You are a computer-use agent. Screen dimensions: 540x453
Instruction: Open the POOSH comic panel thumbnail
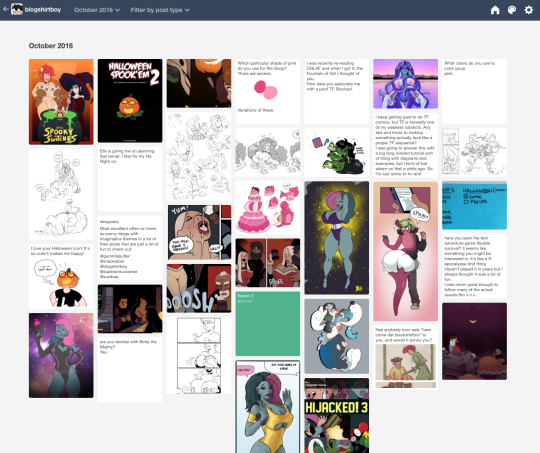coord(199,288)
